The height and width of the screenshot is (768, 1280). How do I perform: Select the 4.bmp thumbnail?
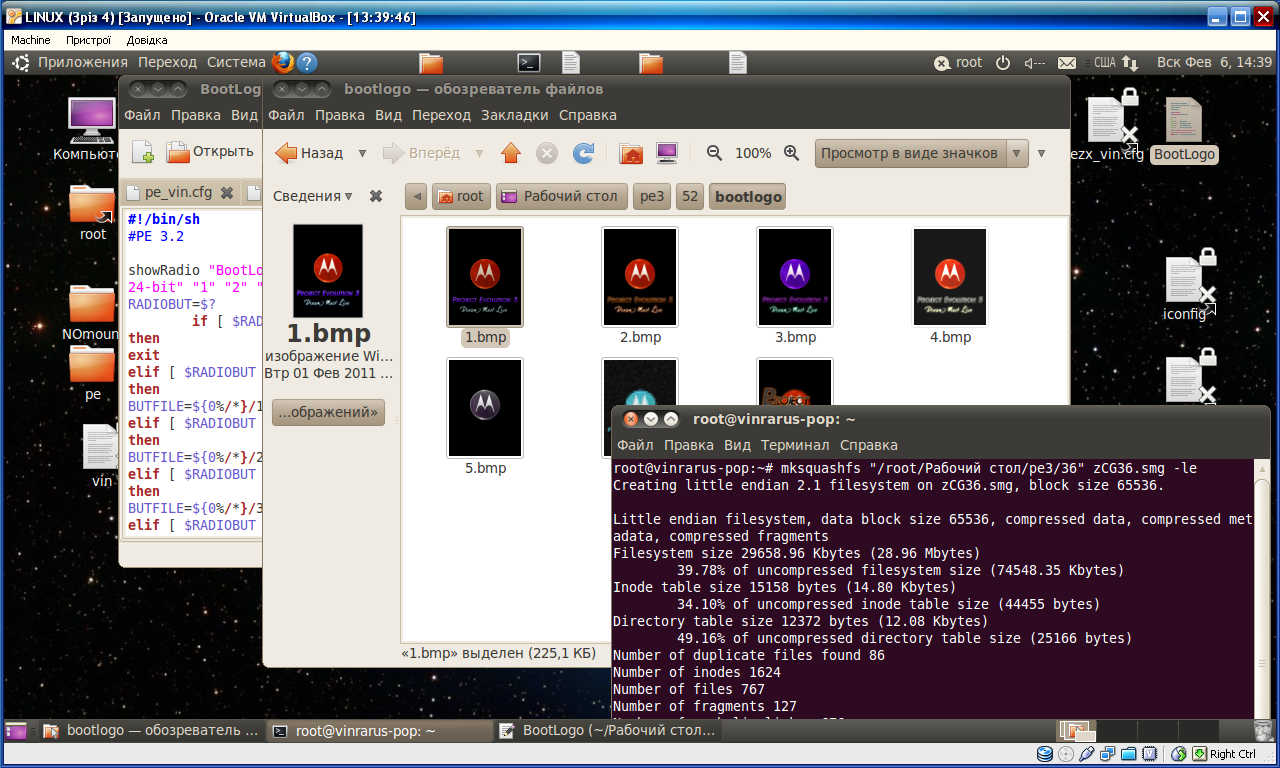click(x=950, y=277)
